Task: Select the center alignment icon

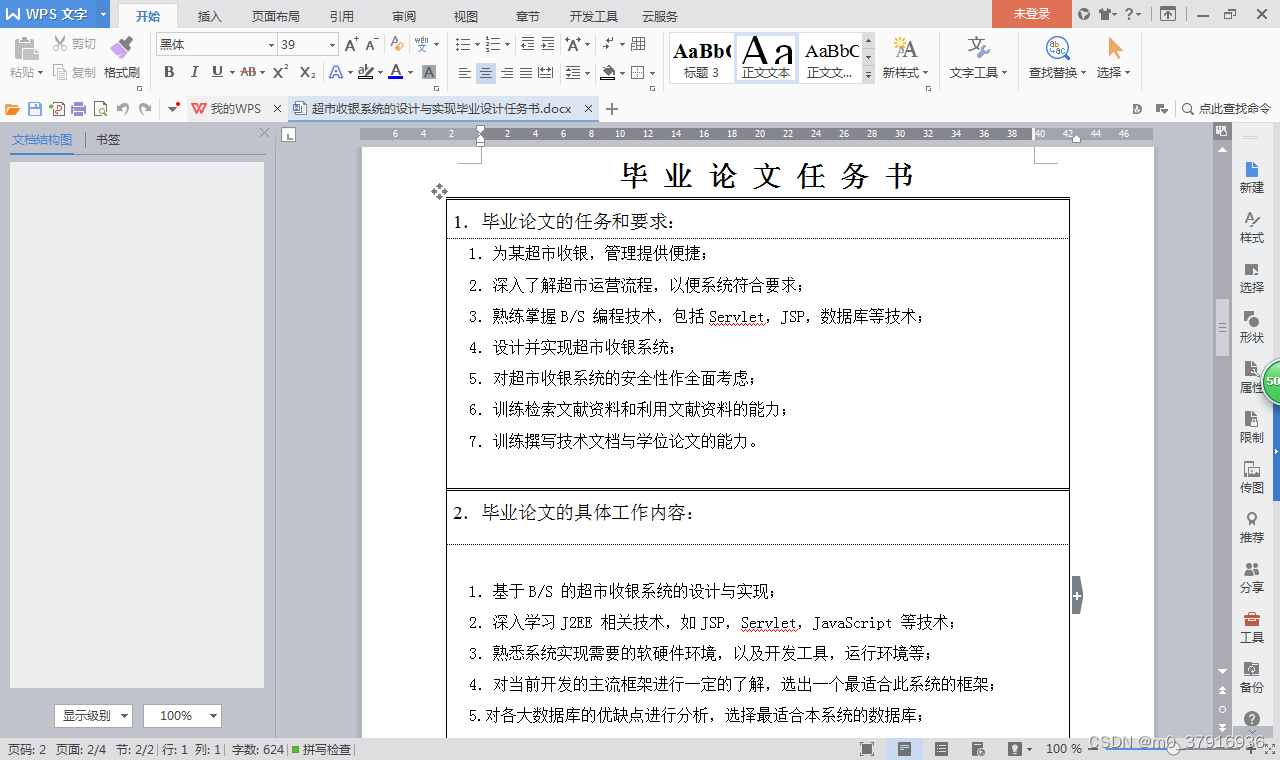Action: [x=485, y=72]
